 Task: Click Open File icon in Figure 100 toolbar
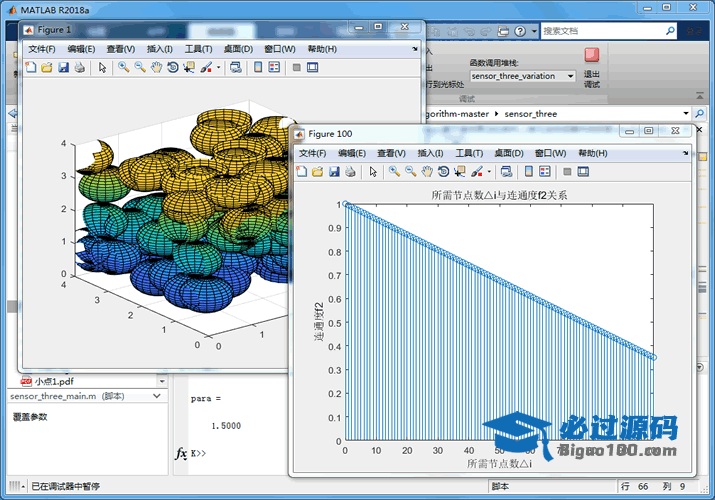[317, 172]
